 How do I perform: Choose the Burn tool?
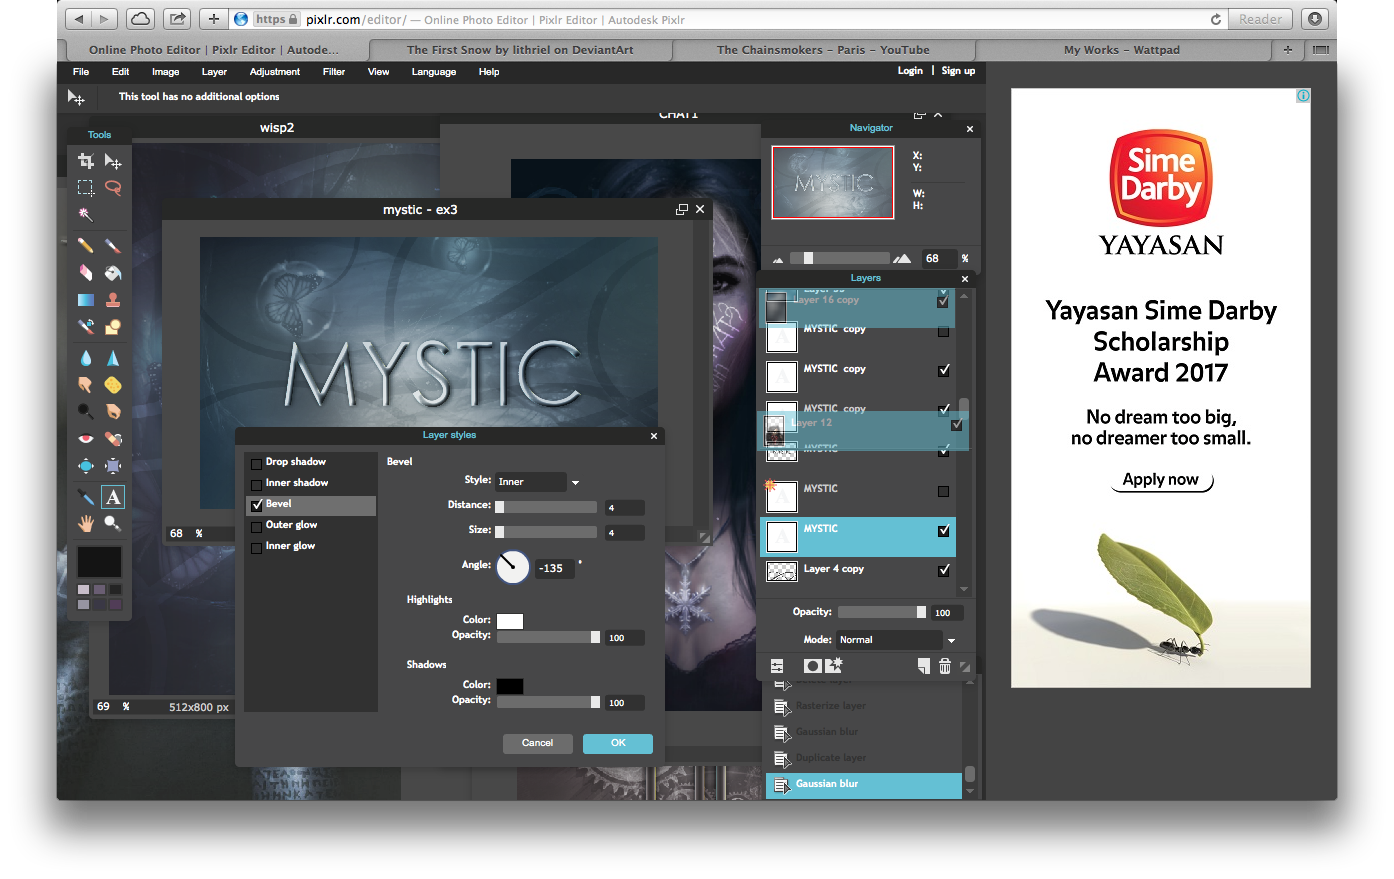(113, 412)
